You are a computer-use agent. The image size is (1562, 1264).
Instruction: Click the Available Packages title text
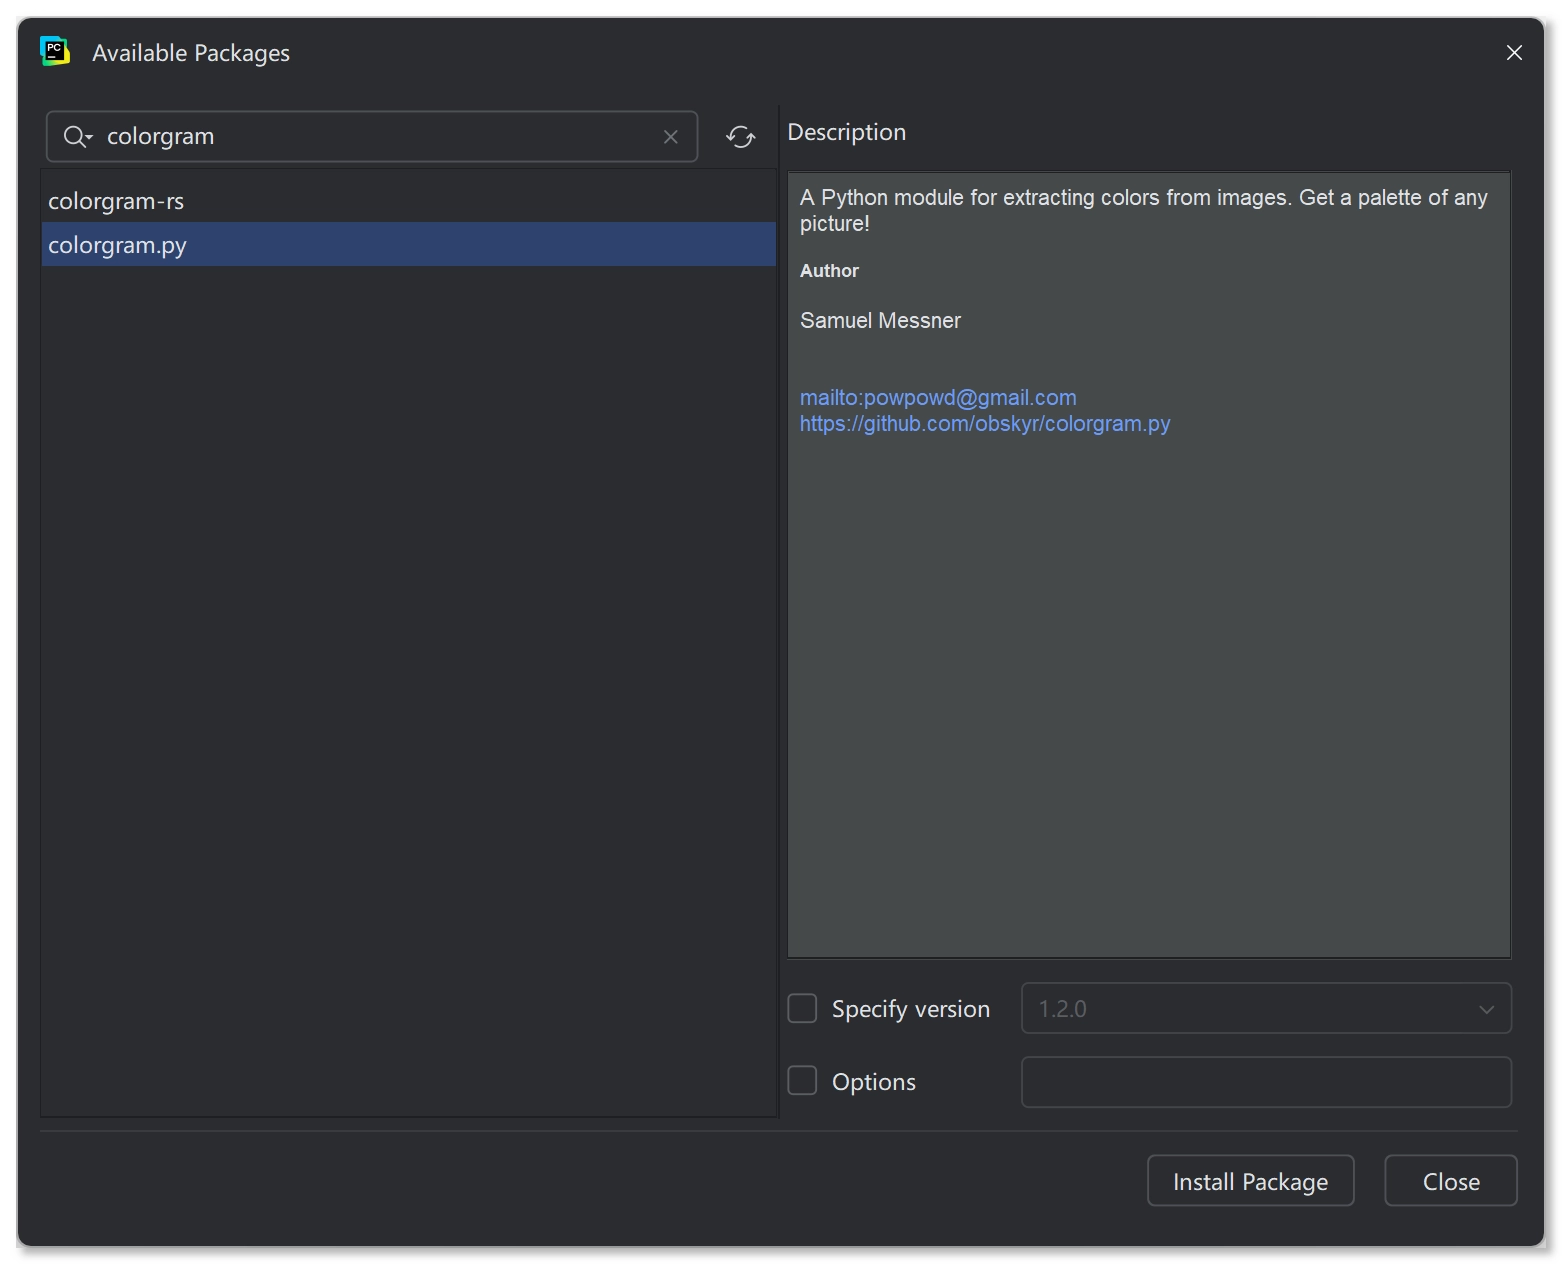coord(191,53)
